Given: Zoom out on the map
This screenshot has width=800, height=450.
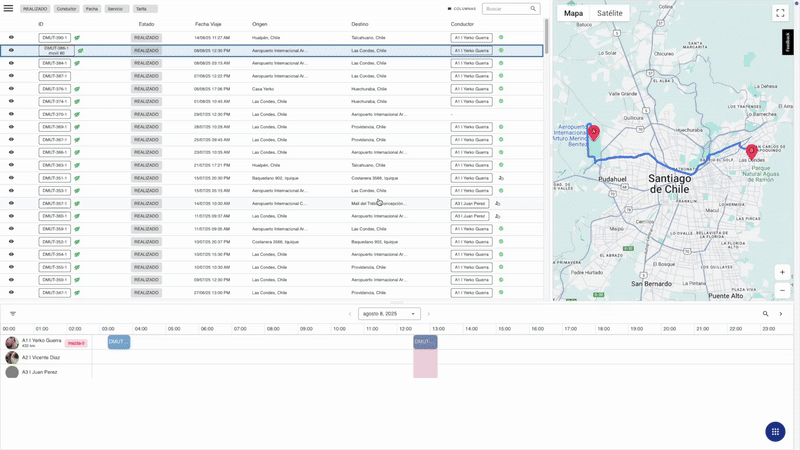Looking at the screenshot, I should [x=782, y=290].
